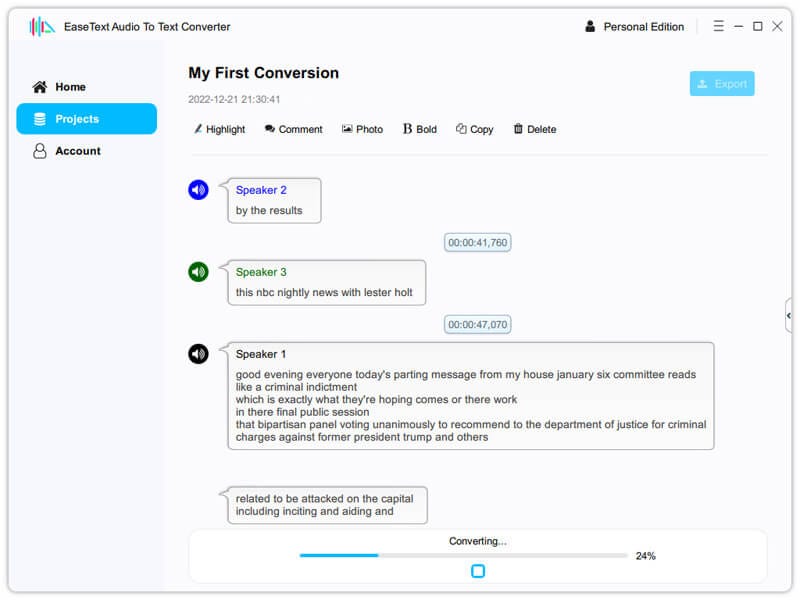
Task: Jump to the 00:00:47,070 timestamp
Action: 478,324
